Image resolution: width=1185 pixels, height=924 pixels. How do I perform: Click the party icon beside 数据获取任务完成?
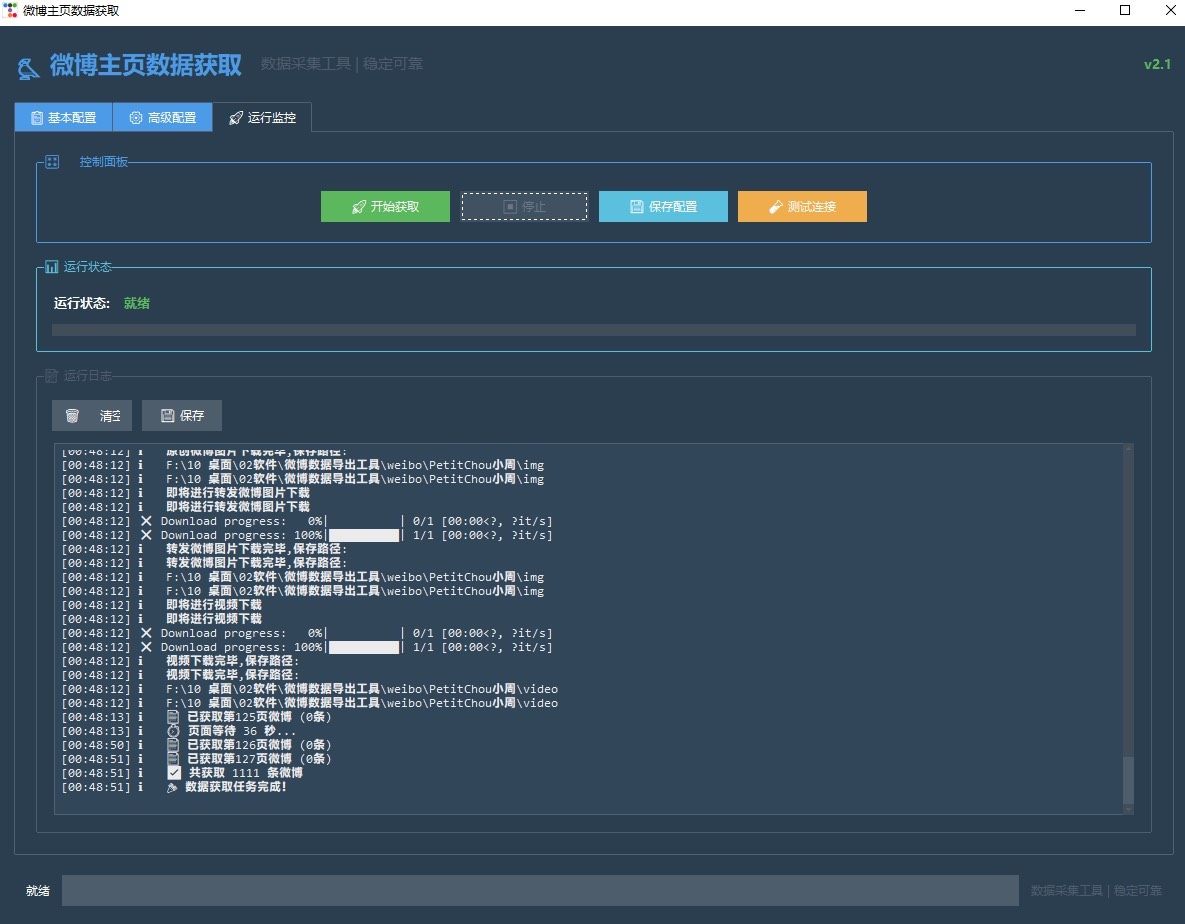click(x=172, y=787)
